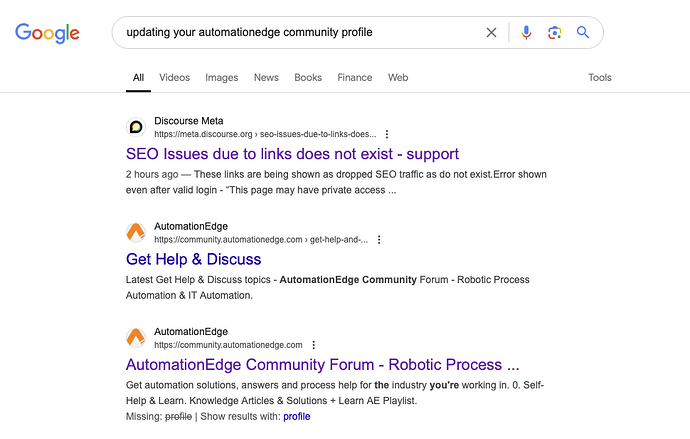Click the struck-through 'profile' missing term
The width and height of the screenshot is (690, 439).
tap(179, 417)
